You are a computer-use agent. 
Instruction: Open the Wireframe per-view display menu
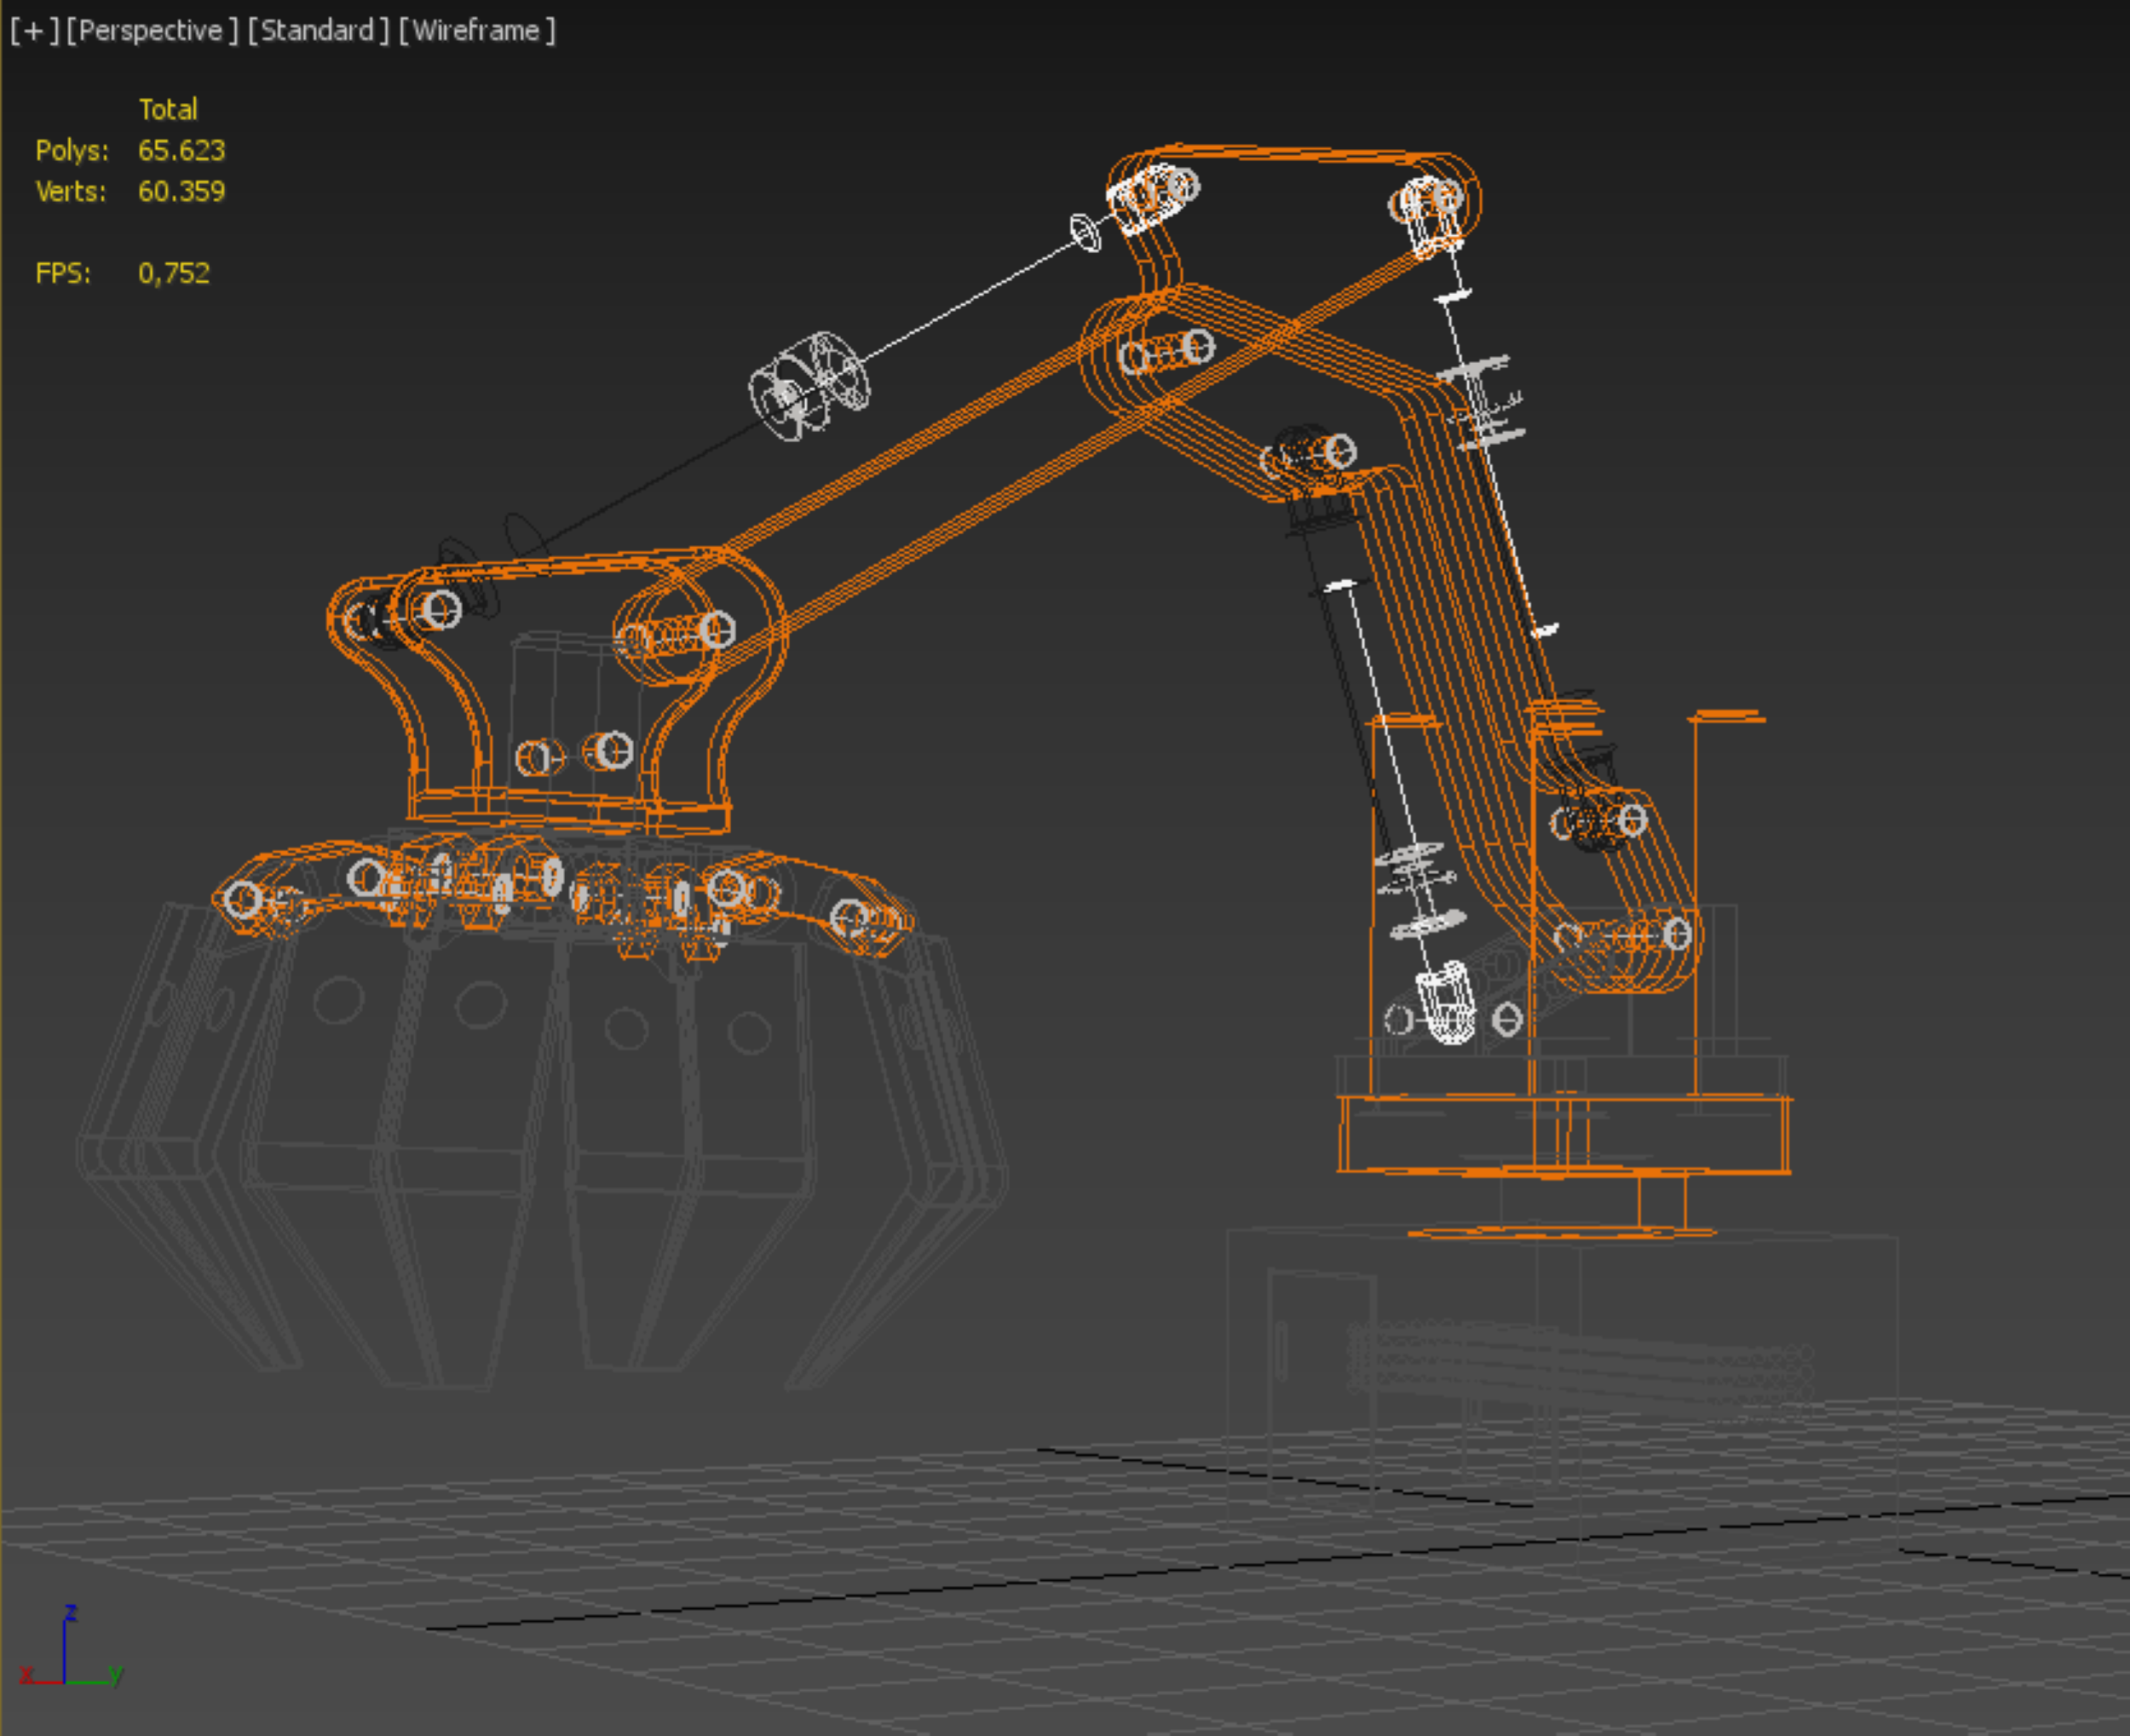(476, 31)
